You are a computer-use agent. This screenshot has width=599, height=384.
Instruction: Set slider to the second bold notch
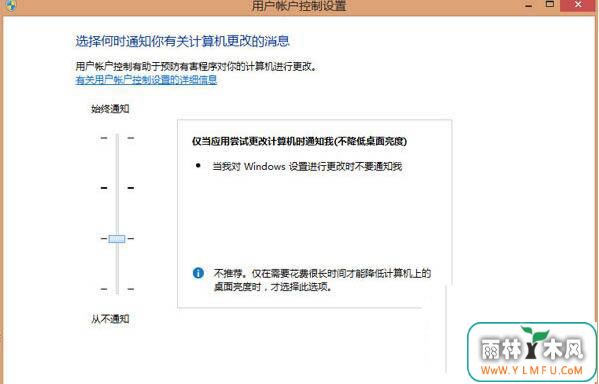(x=117, y=188)
